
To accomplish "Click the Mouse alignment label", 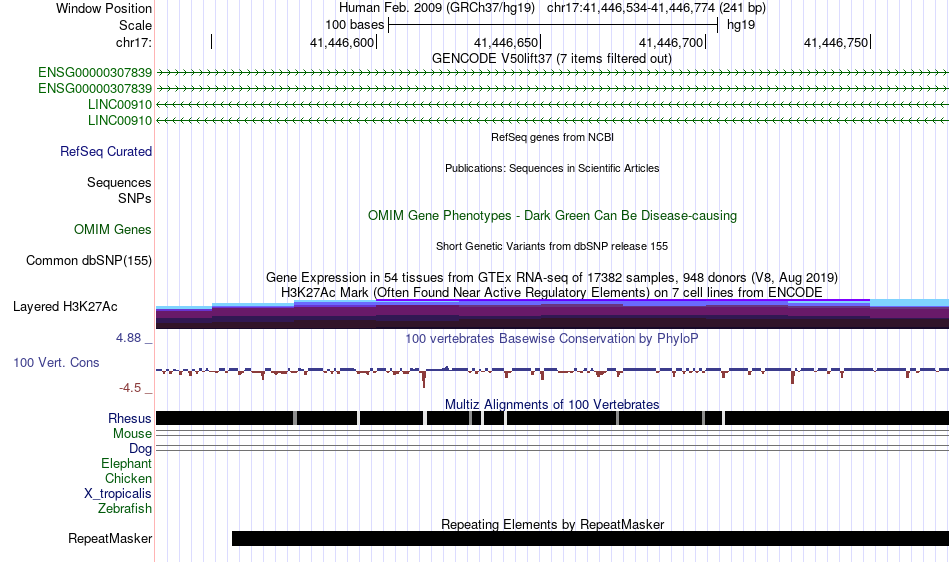I will (132, 434).
